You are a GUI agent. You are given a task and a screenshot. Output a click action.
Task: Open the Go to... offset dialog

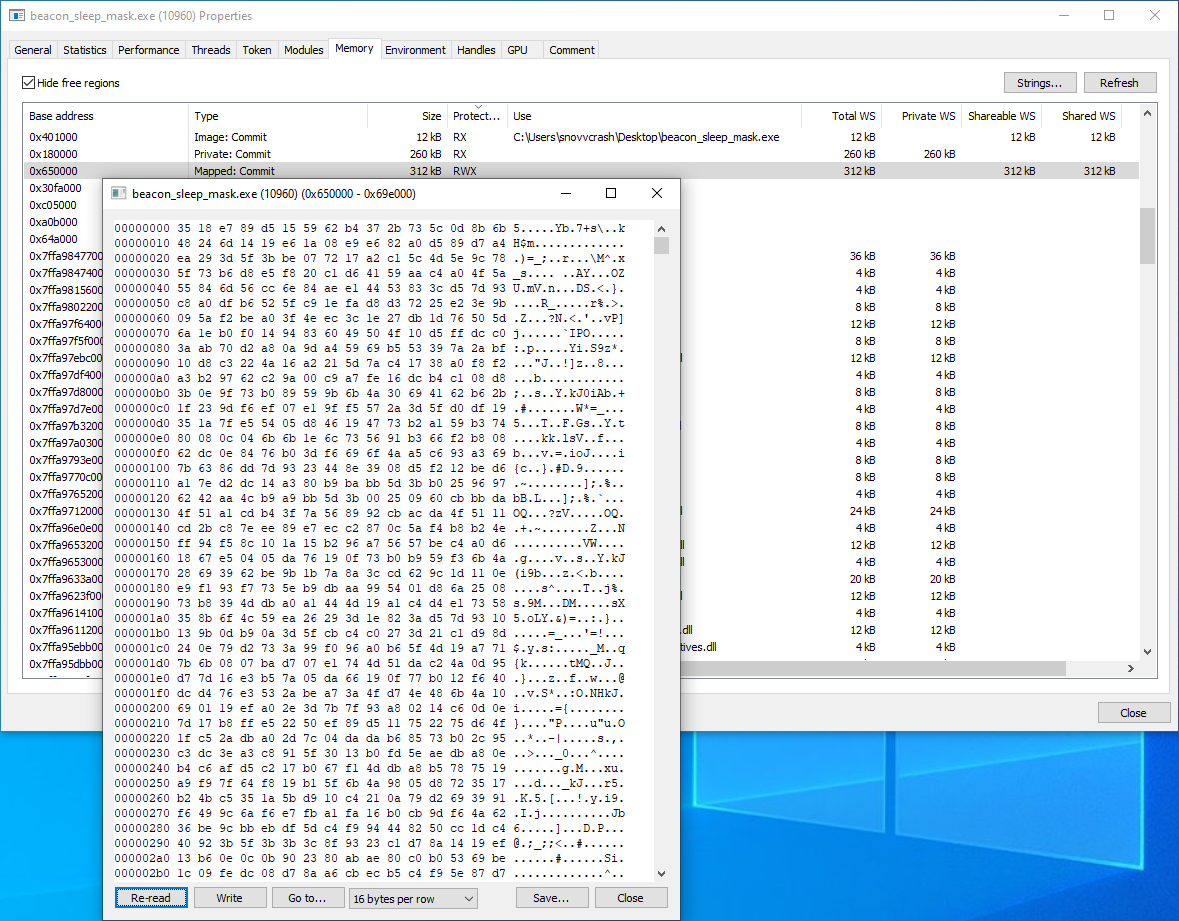click(x=307, y=898)
